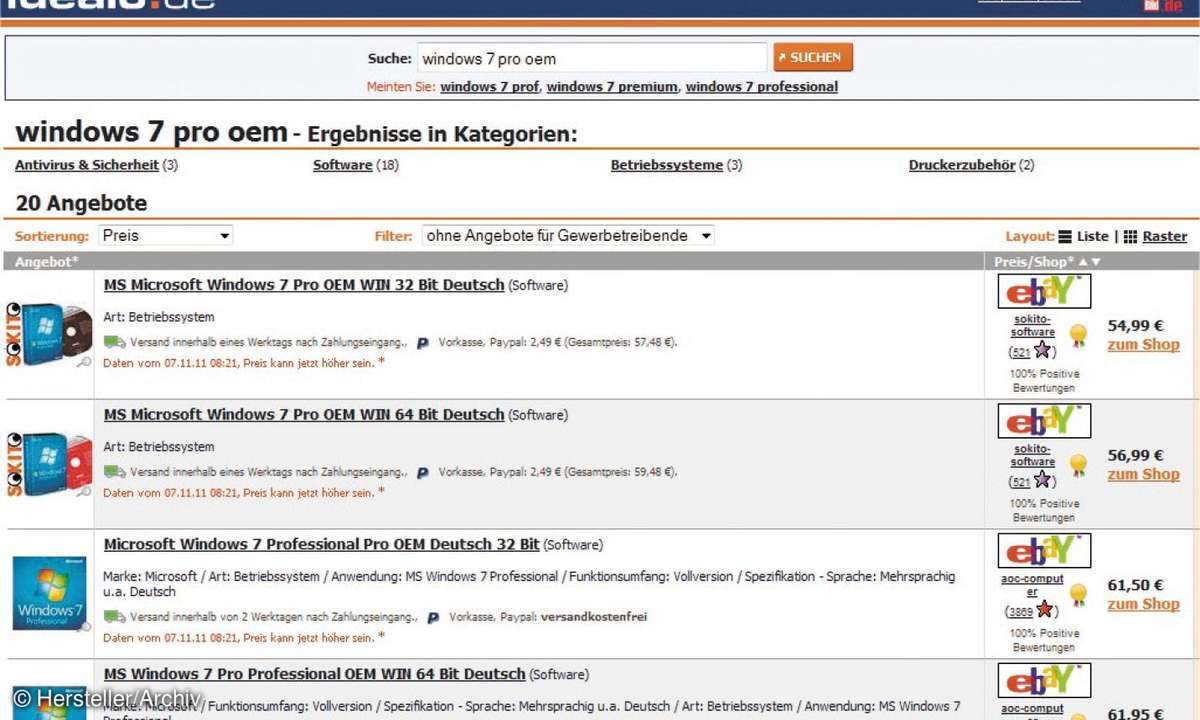Open the 'windows 7 prof' suggestion link

489,87
